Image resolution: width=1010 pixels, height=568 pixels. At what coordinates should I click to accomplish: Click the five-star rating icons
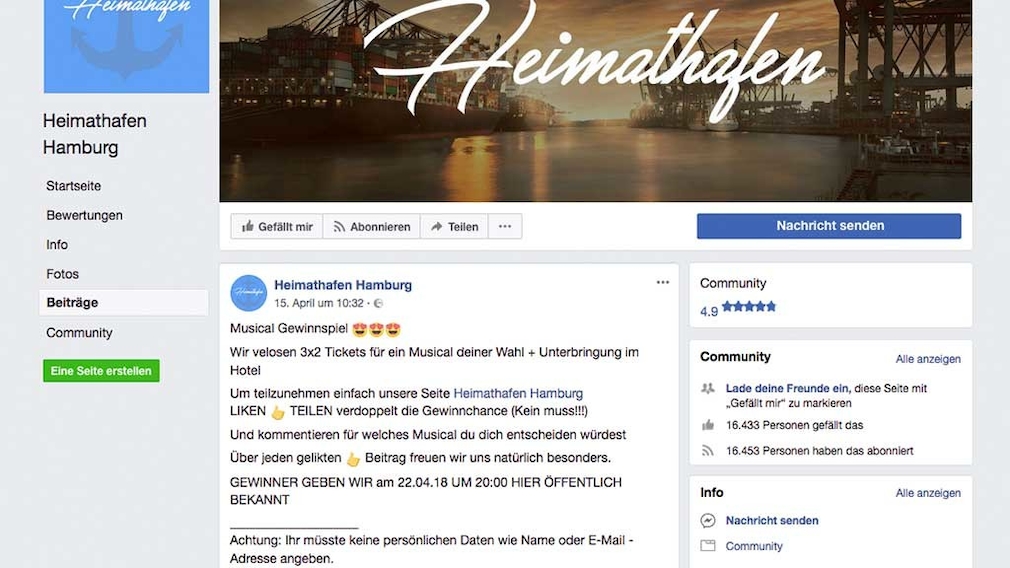click(749, 307)
